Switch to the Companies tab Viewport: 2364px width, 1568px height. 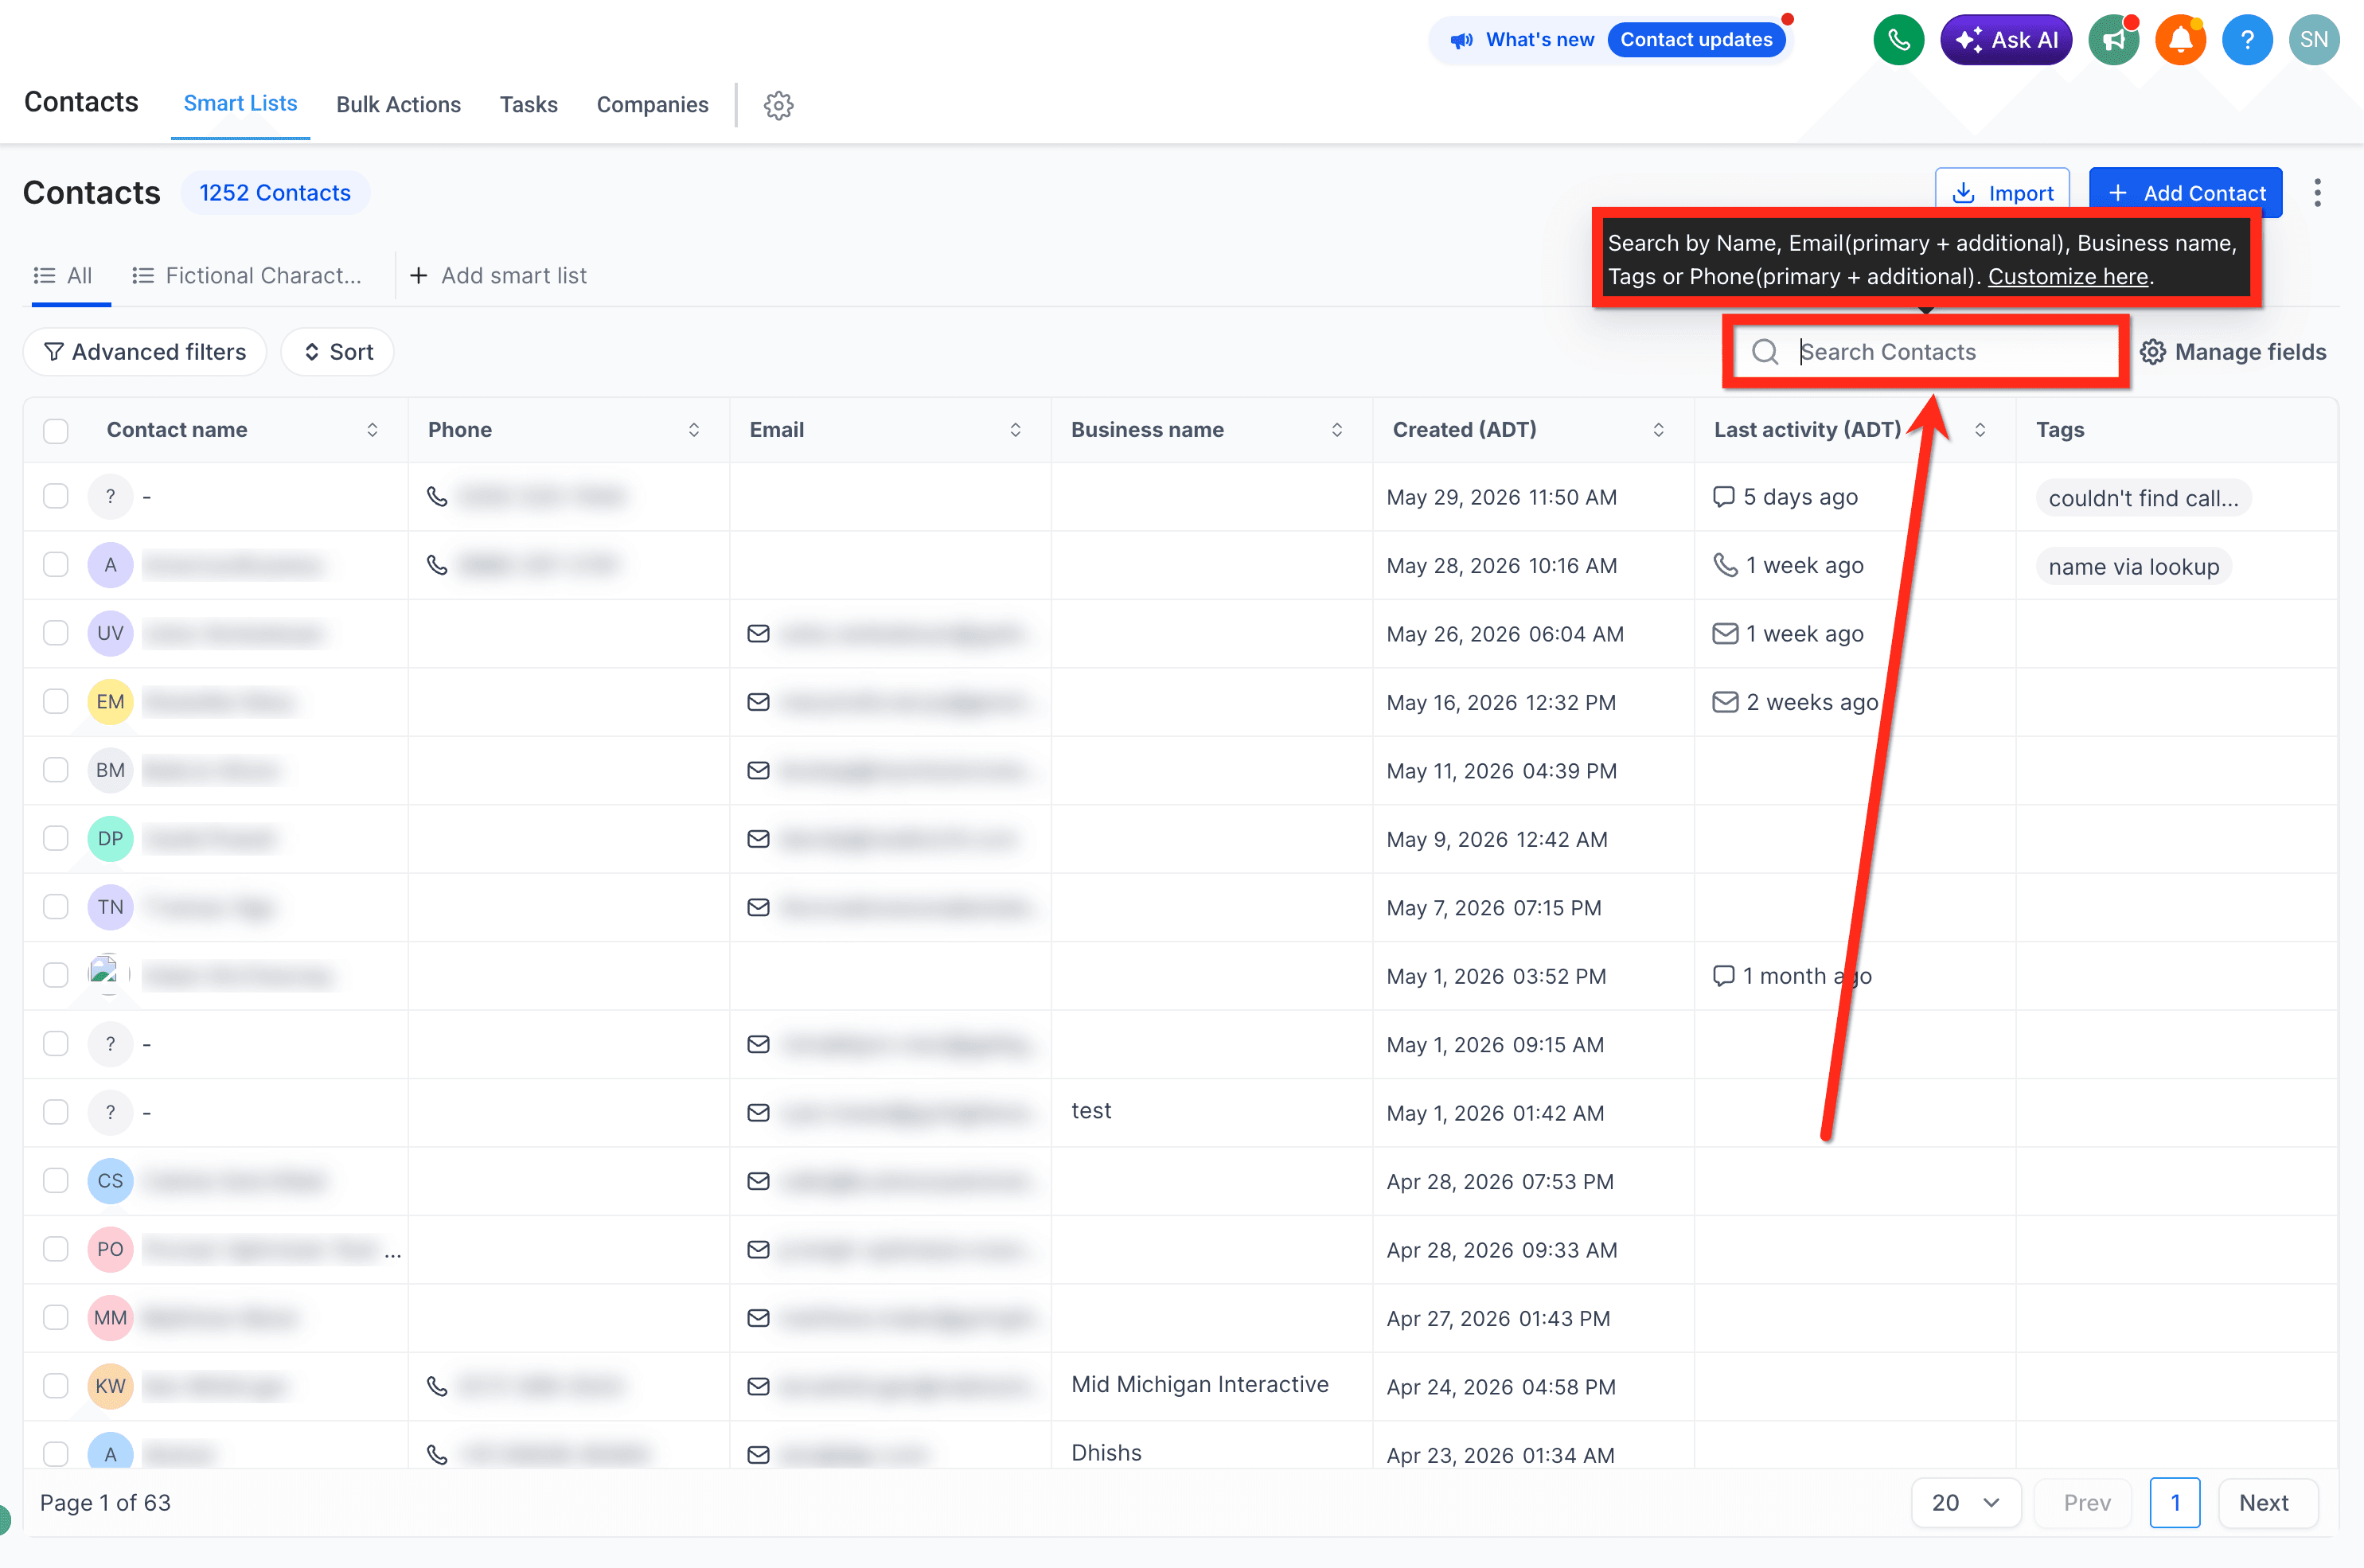pyautogui.click(x=652, y=105)
